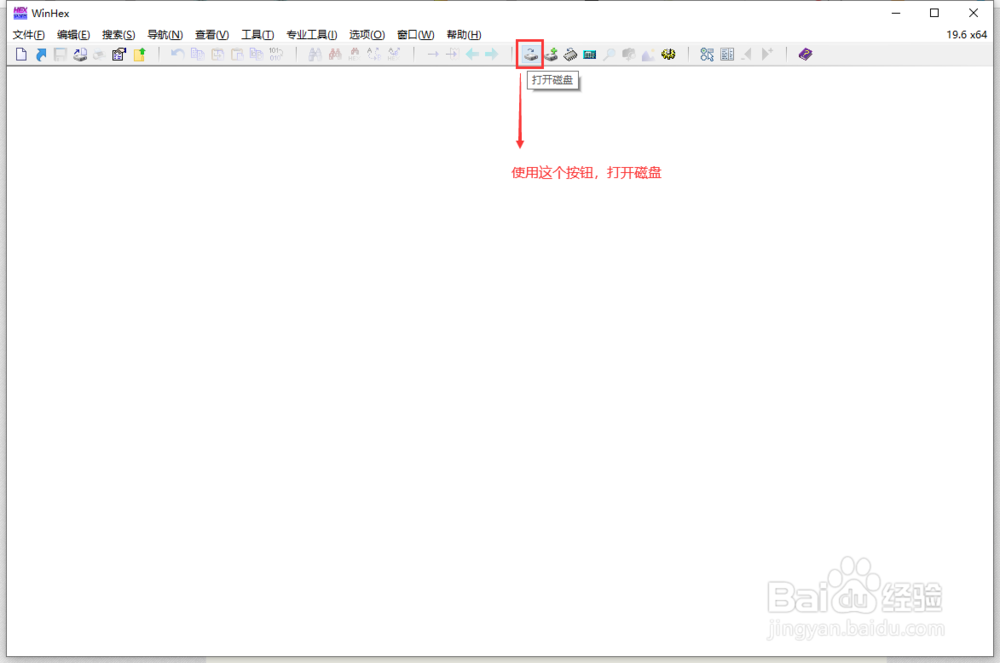
Task: Open the 查看(V) menu
Action: [212, 35]
